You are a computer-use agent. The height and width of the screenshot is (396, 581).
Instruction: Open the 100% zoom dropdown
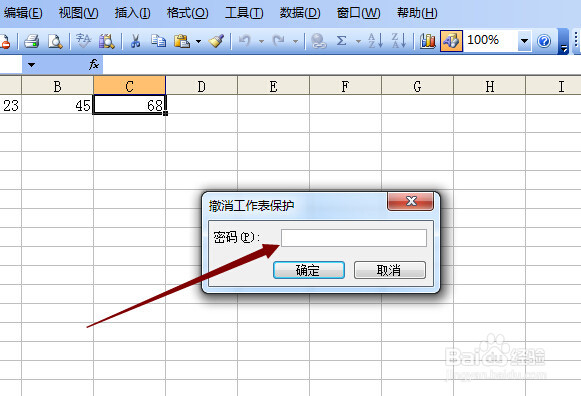(x=524, y=41)
